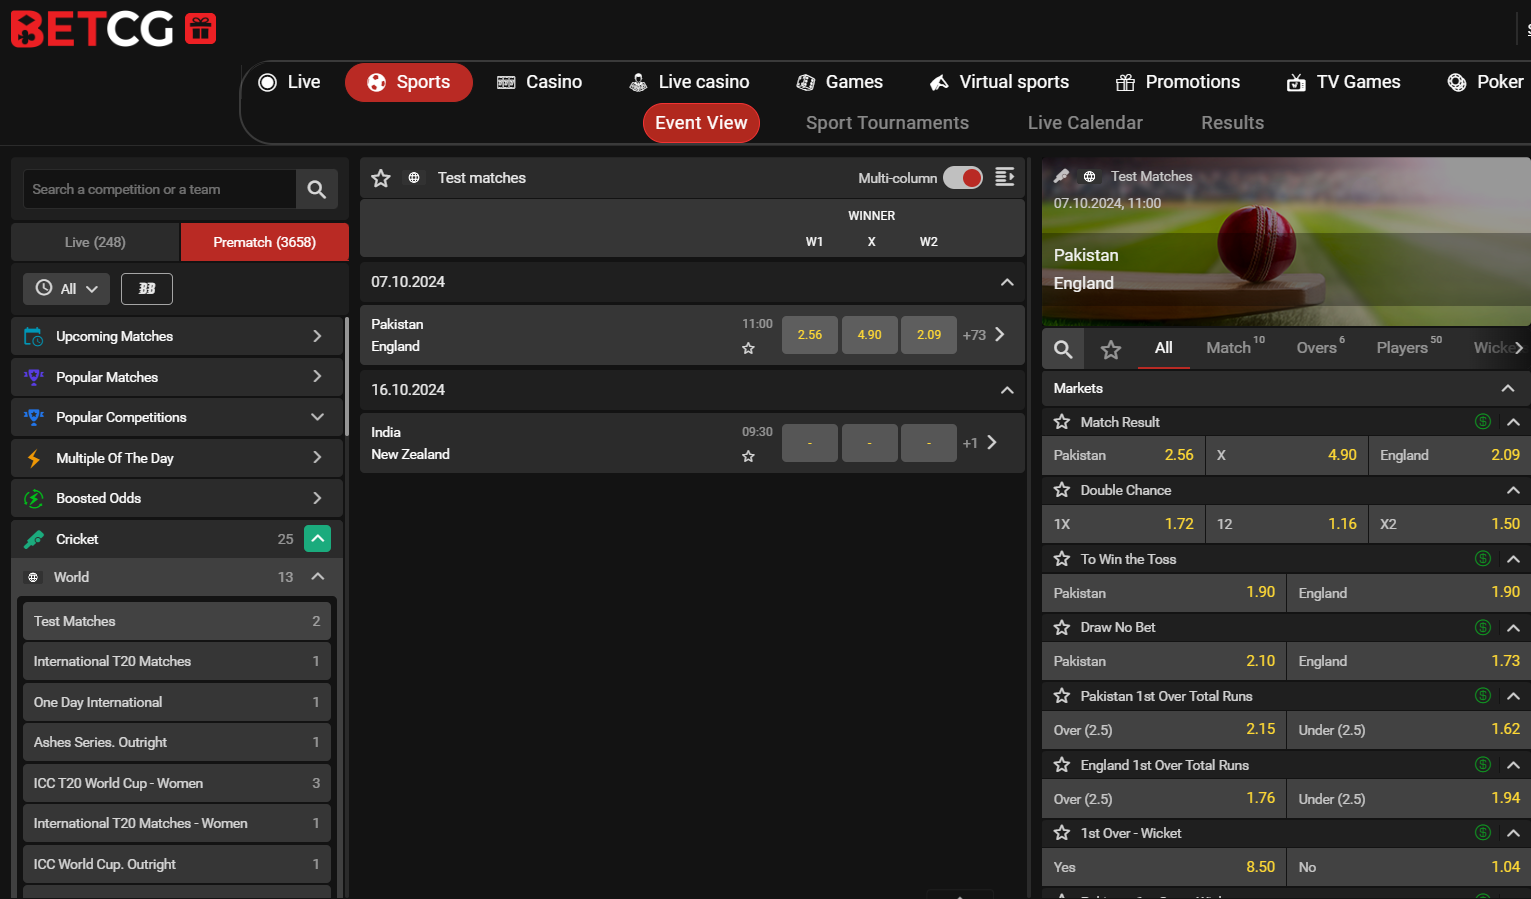Screen dimensions: 1531x899
Task: Click the Popular Matches trophy icon
Action: coord(33,377)
